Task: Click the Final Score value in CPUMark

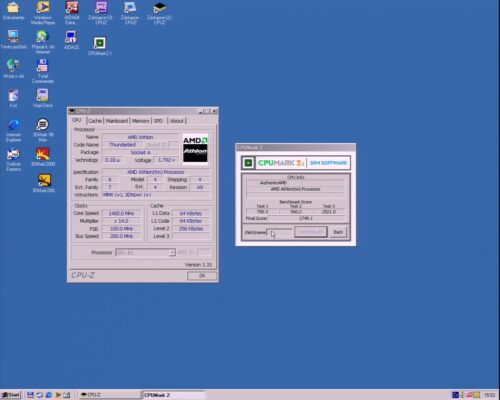Action: (306, 218)
